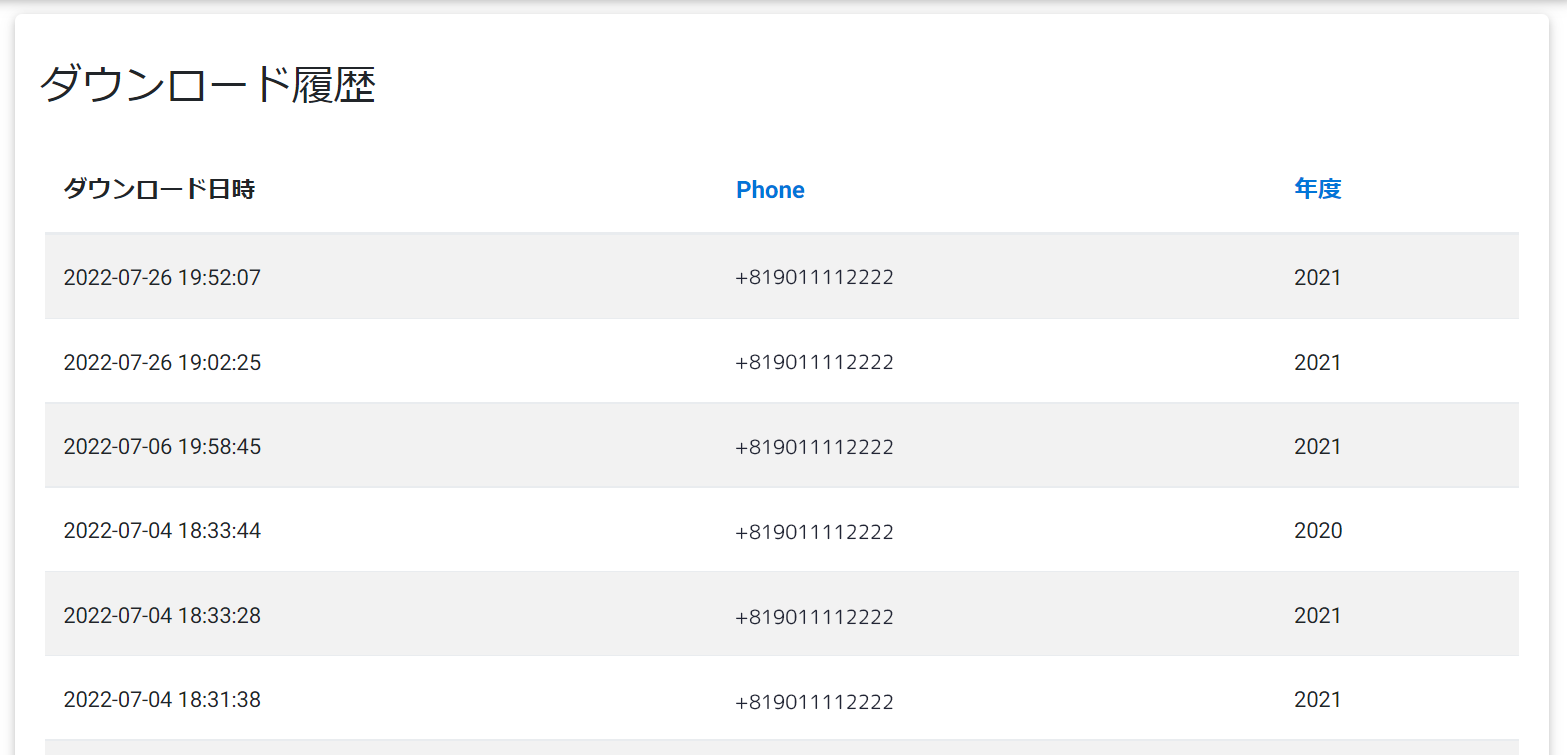Screen dimensions: 1567x755
Task: Select the 2022-07-26 19:52:07 timestamp cell
Action: point(162,277)
